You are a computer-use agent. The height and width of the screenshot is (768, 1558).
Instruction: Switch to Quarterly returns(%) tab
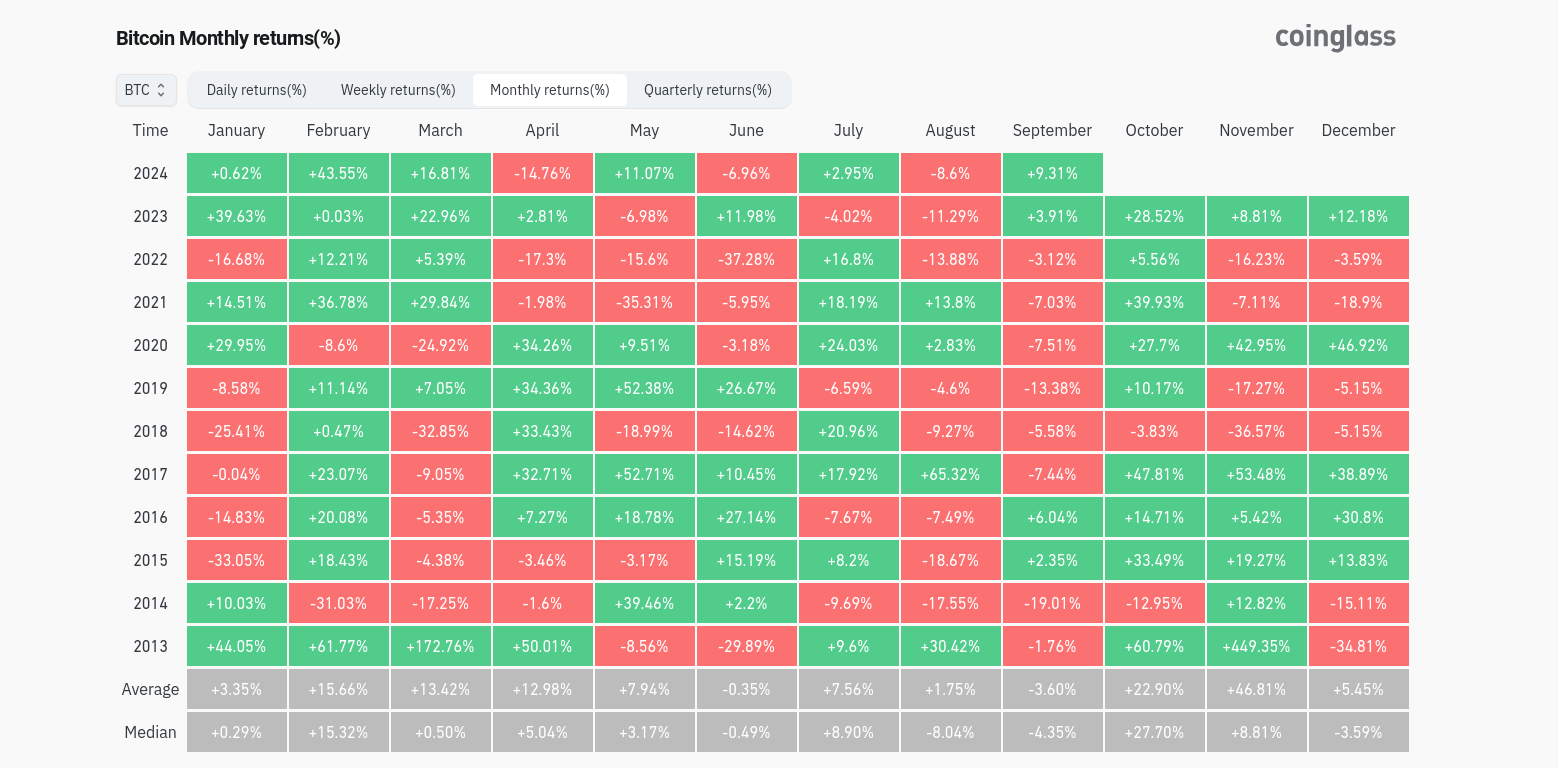pos(707,90)
